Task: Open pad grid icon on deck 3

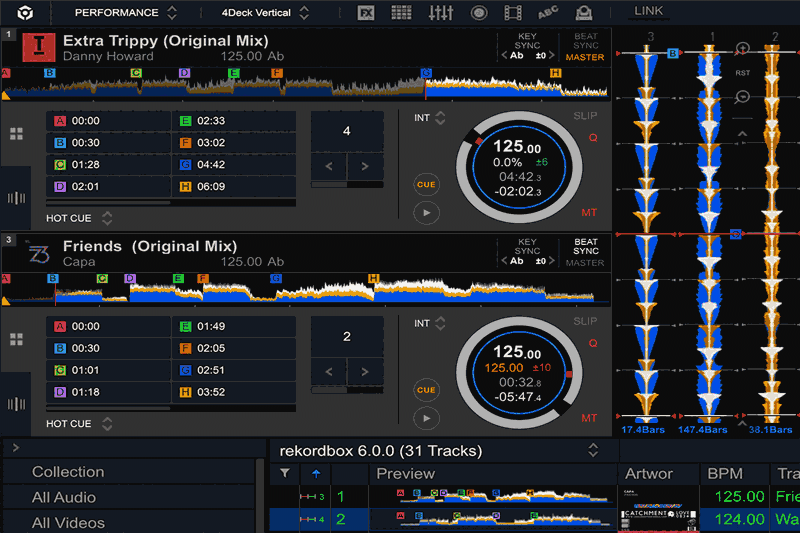Action: coord(16,339)
